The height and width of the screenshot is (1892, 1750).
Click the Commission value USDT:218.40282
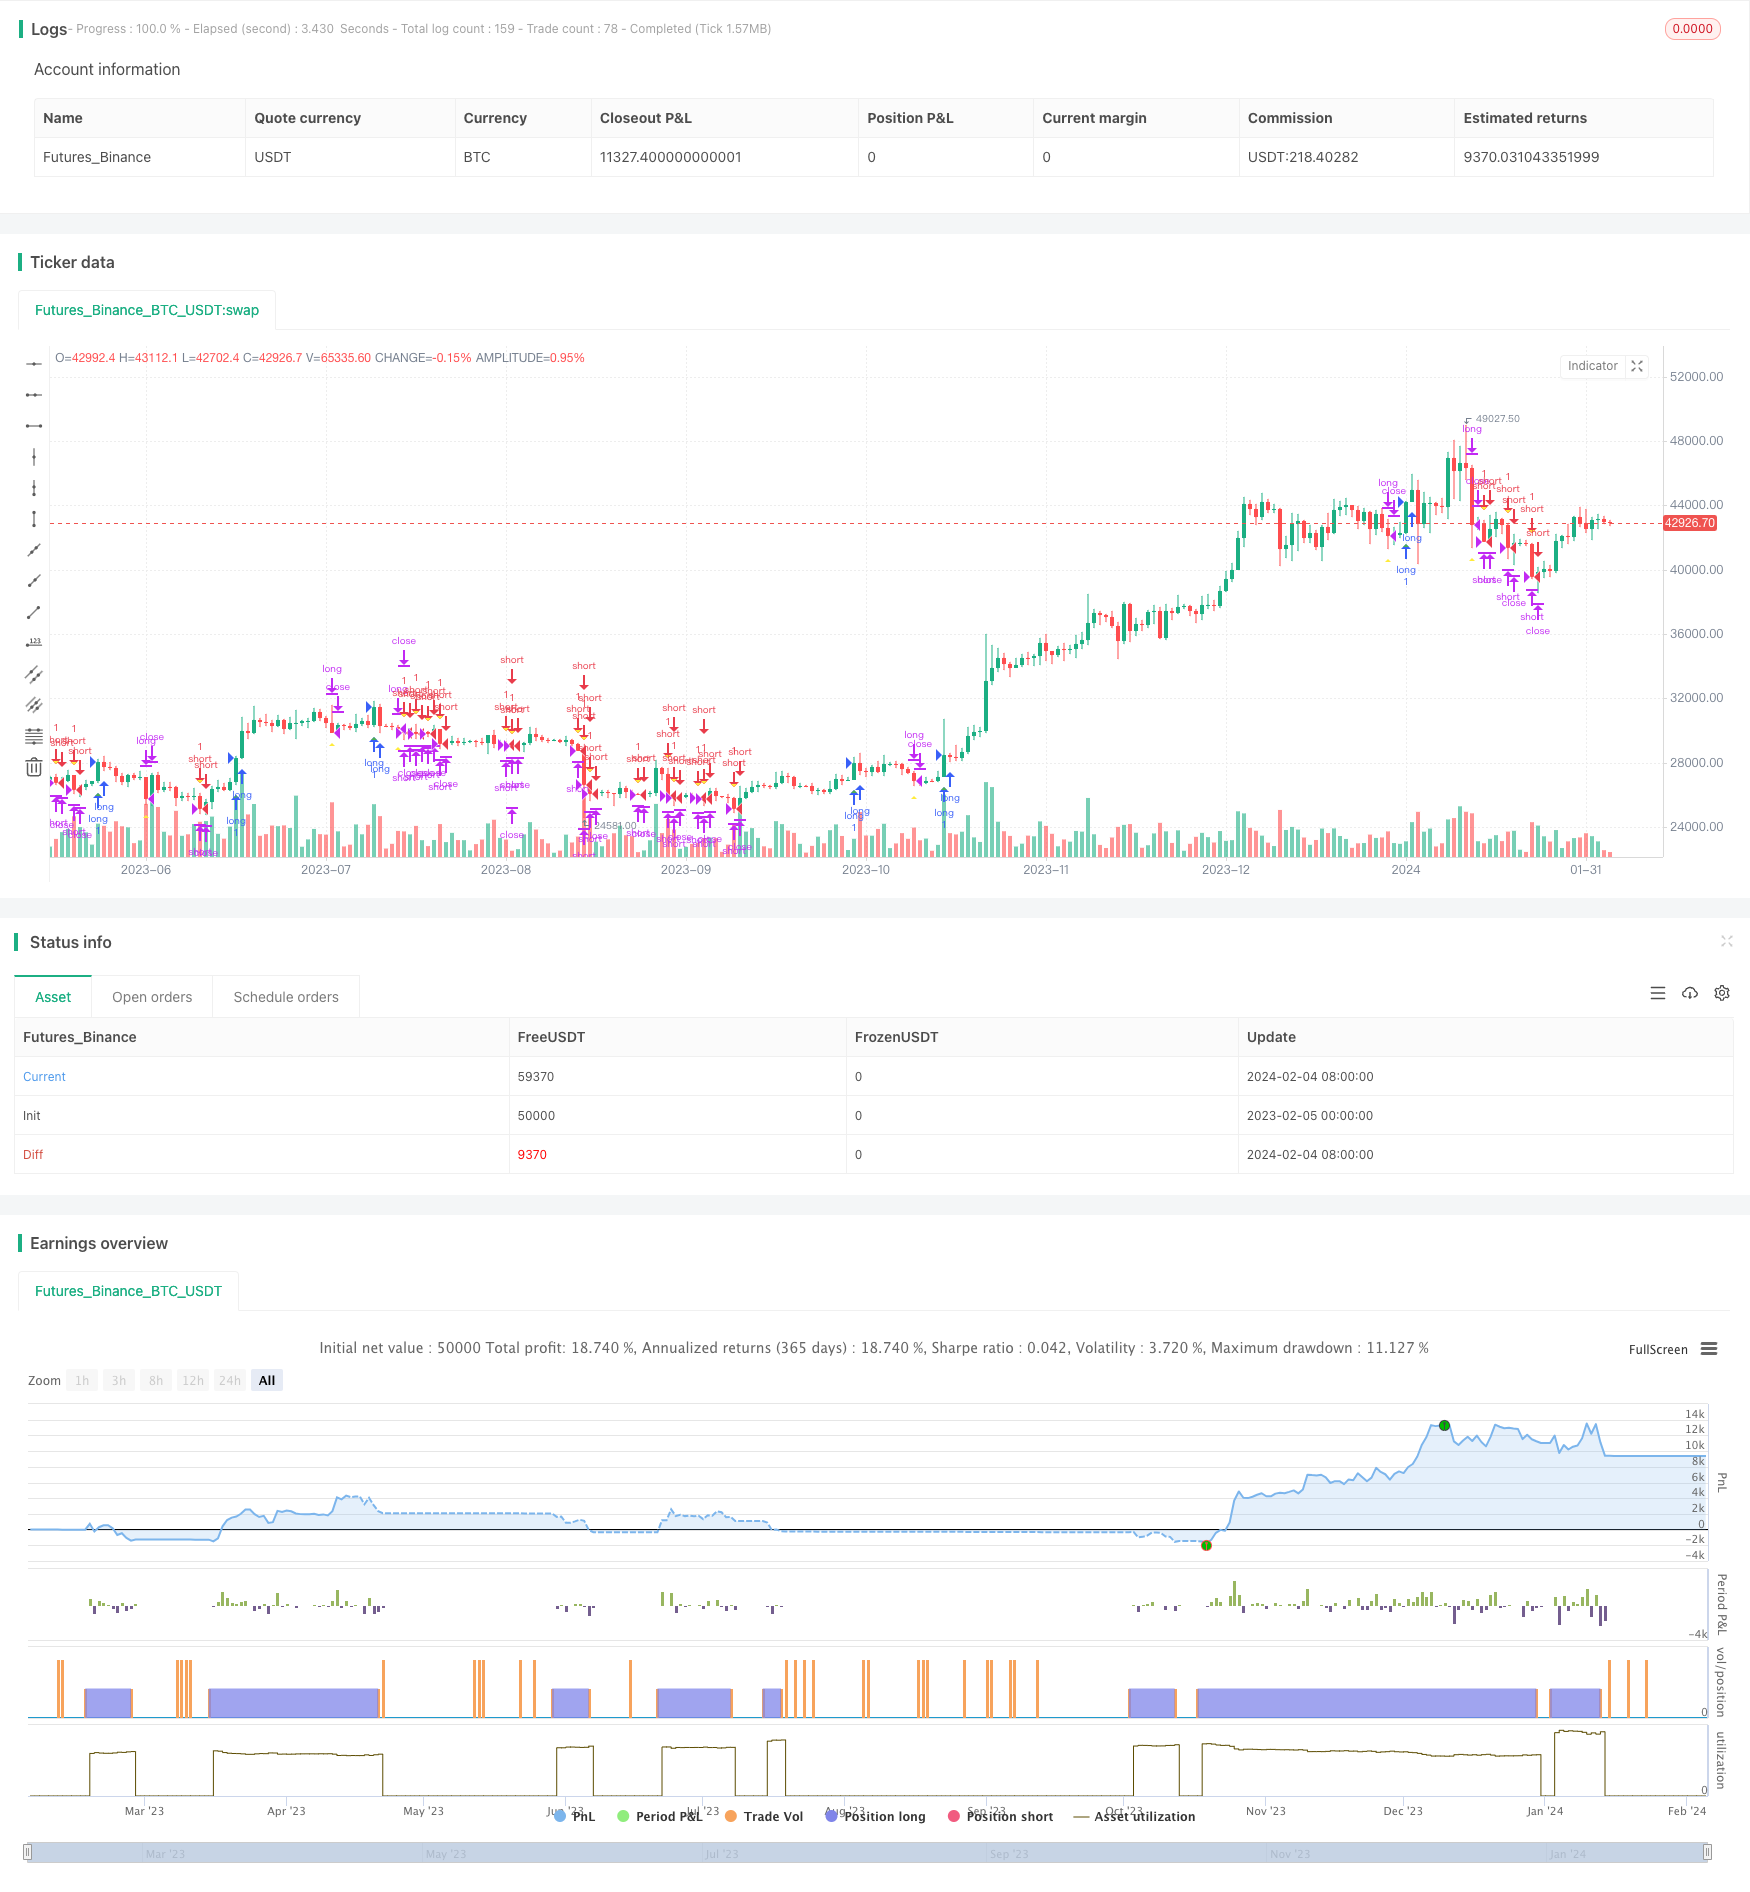[1303, 157]
